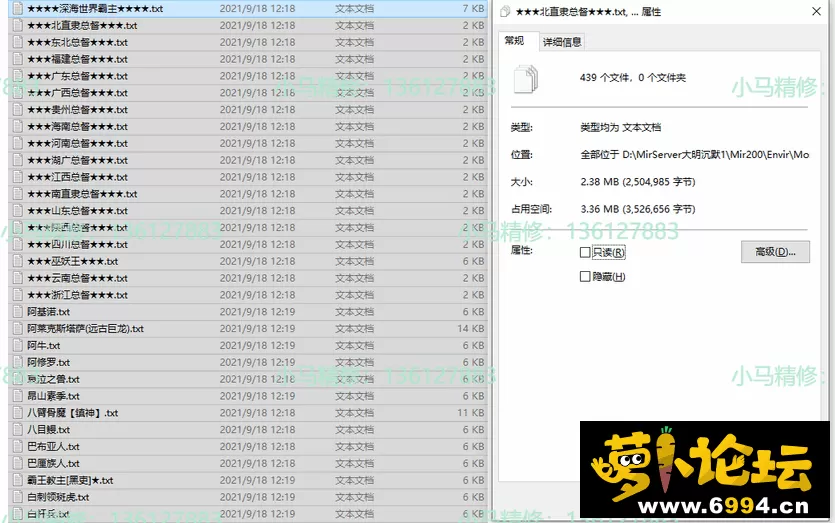Click the icon beside ★★★四川总督★★★.txt
Image resolution: width=835 pixels, height=523 pixels.
18,244
